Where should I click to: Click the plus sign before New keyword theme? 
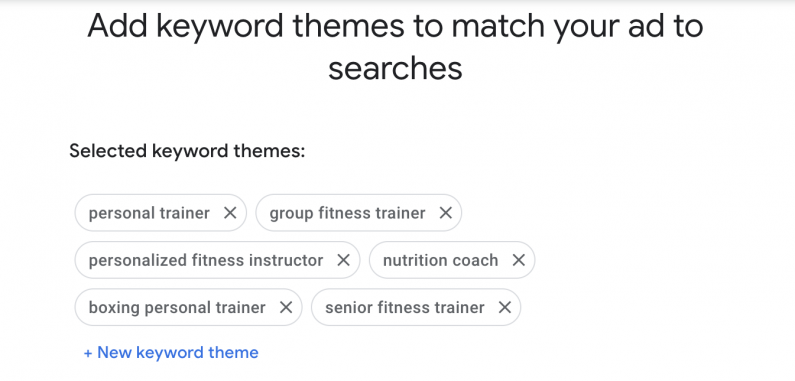(88, 353)
